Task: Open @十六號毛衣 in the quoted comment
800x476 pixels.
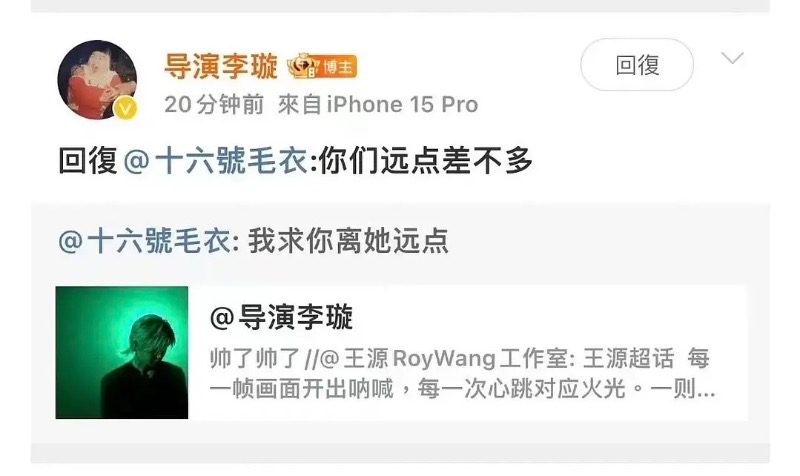Action: tap(144, 240)
